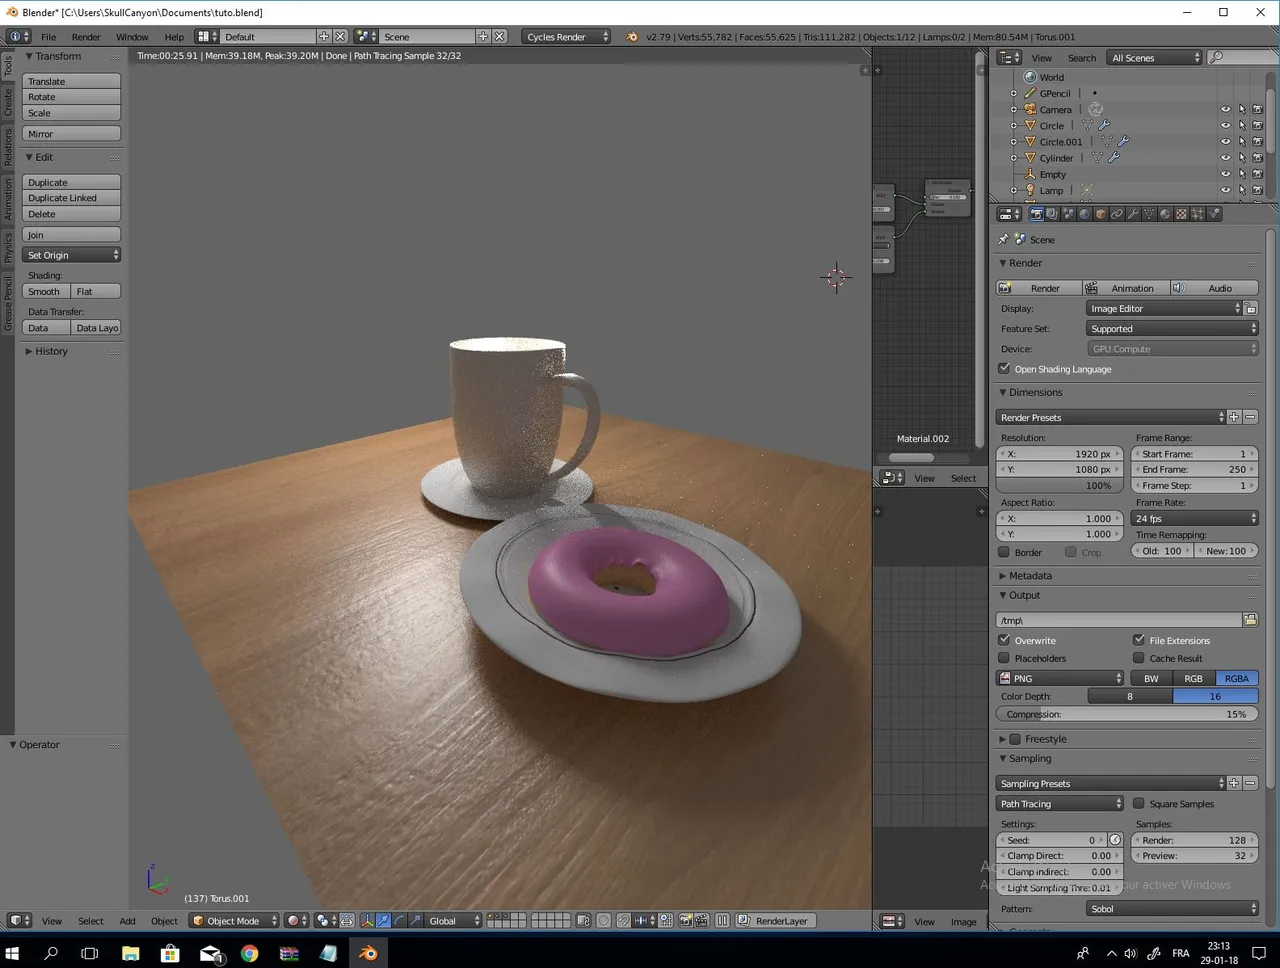This screenshot has height=968, width=1280.
Task: Open the Material properties tab sphere icon
Action: (x=1165, y=214)
